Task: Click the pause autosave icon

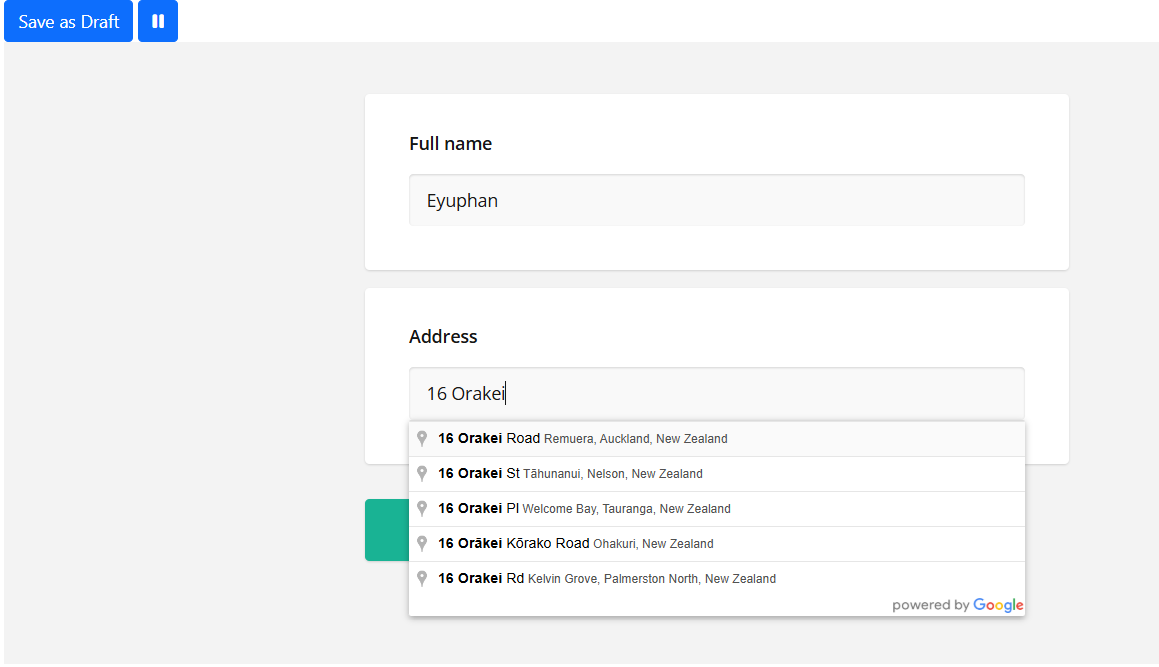Action: [x=157, y=21]
